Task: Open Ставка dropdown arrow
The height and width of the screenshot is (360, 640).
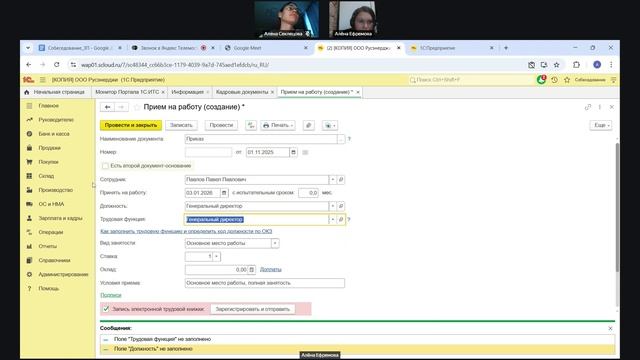Action: [217, 256]
